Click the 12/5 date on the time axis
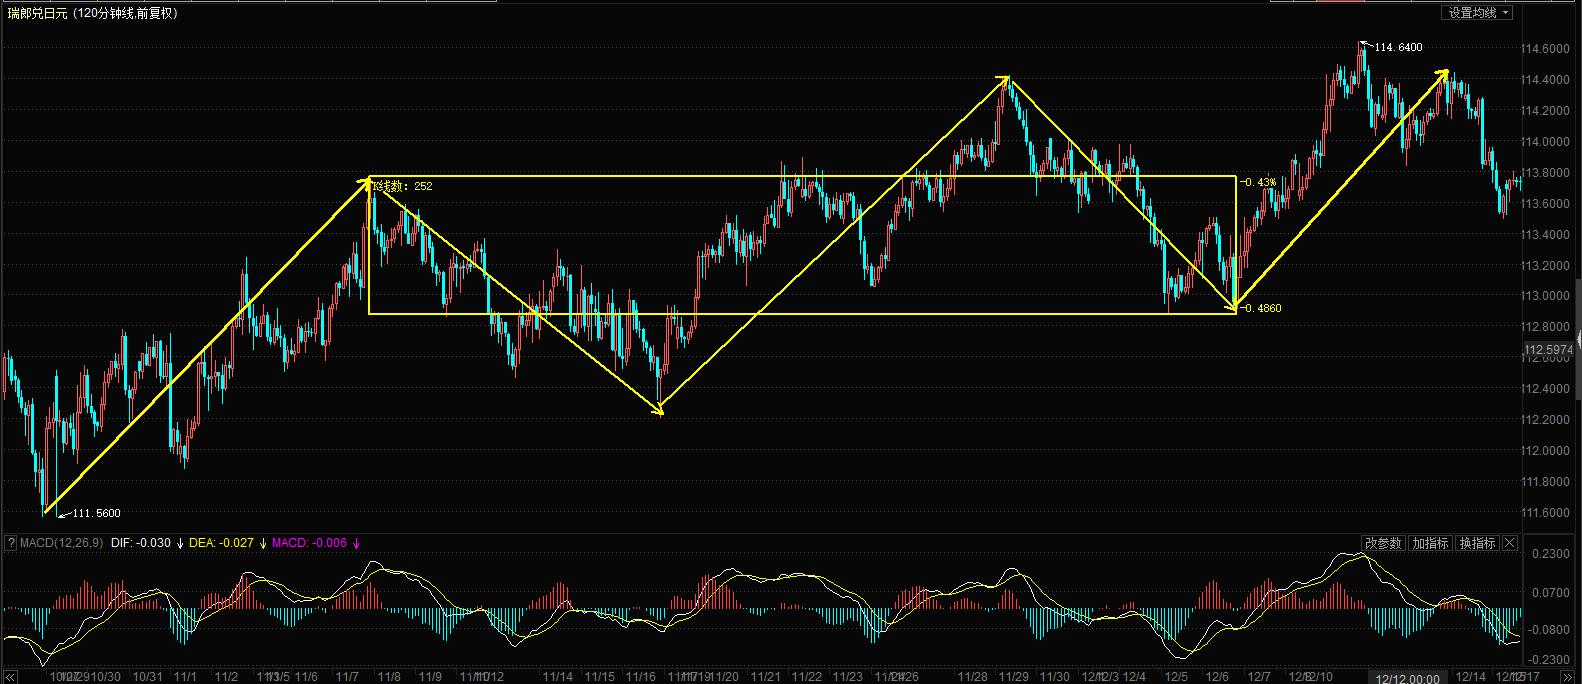 tap(1176, 677)
